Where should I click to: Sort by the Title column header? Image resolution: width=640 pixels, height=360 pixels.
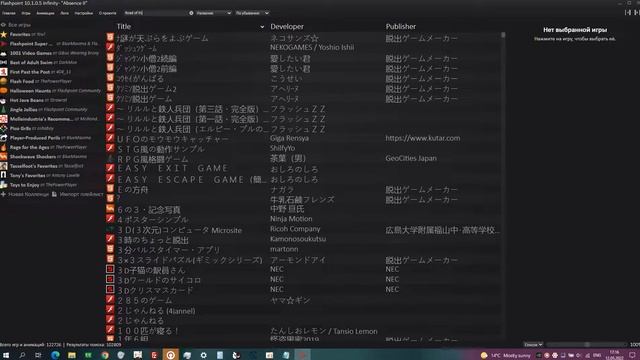point(124,27)
